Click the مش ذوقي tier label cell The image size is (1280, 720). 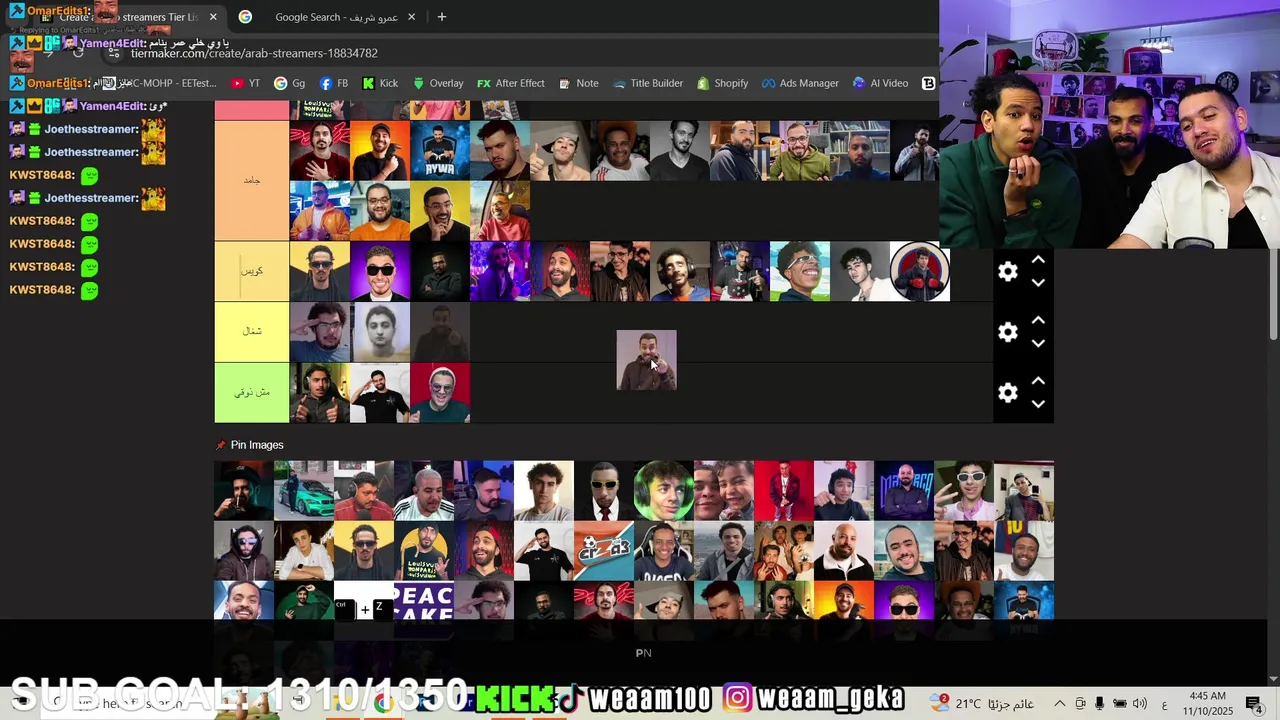click(252, 392)
